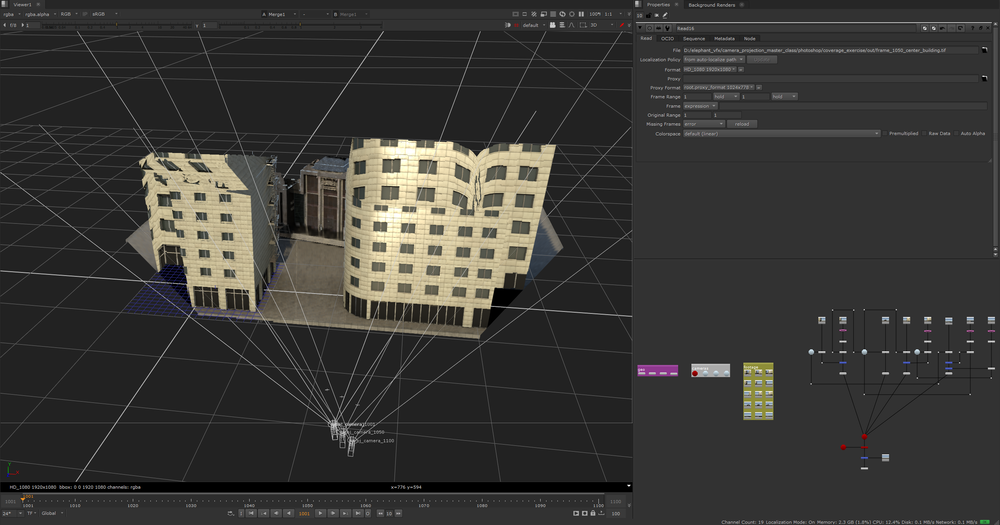The image size is (1000, 525).
Task: Expand the Missing Frames error dropdown
Action: pyautogui.click(x=703, y=124)
